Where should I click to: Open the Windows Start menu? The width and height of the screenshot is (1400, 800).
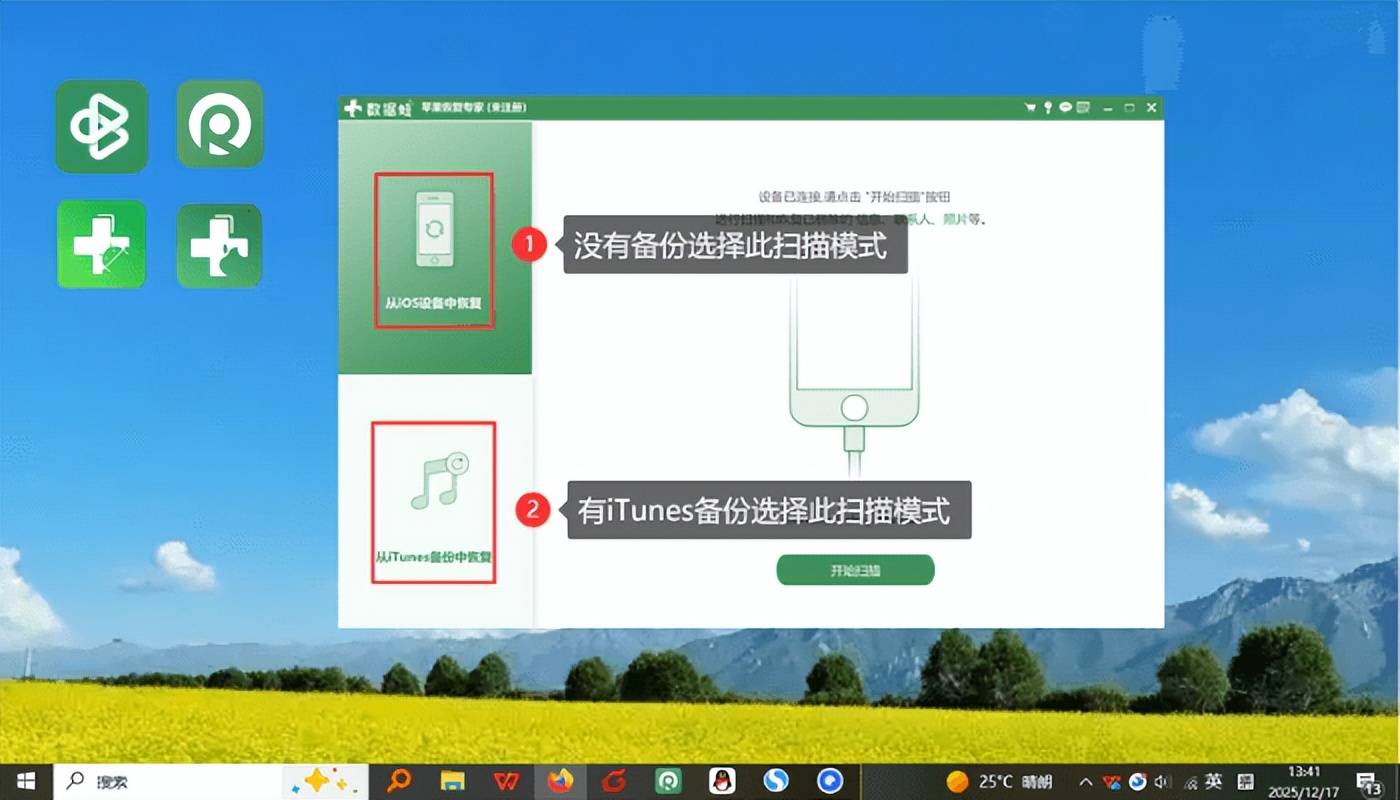pos(25,781)
